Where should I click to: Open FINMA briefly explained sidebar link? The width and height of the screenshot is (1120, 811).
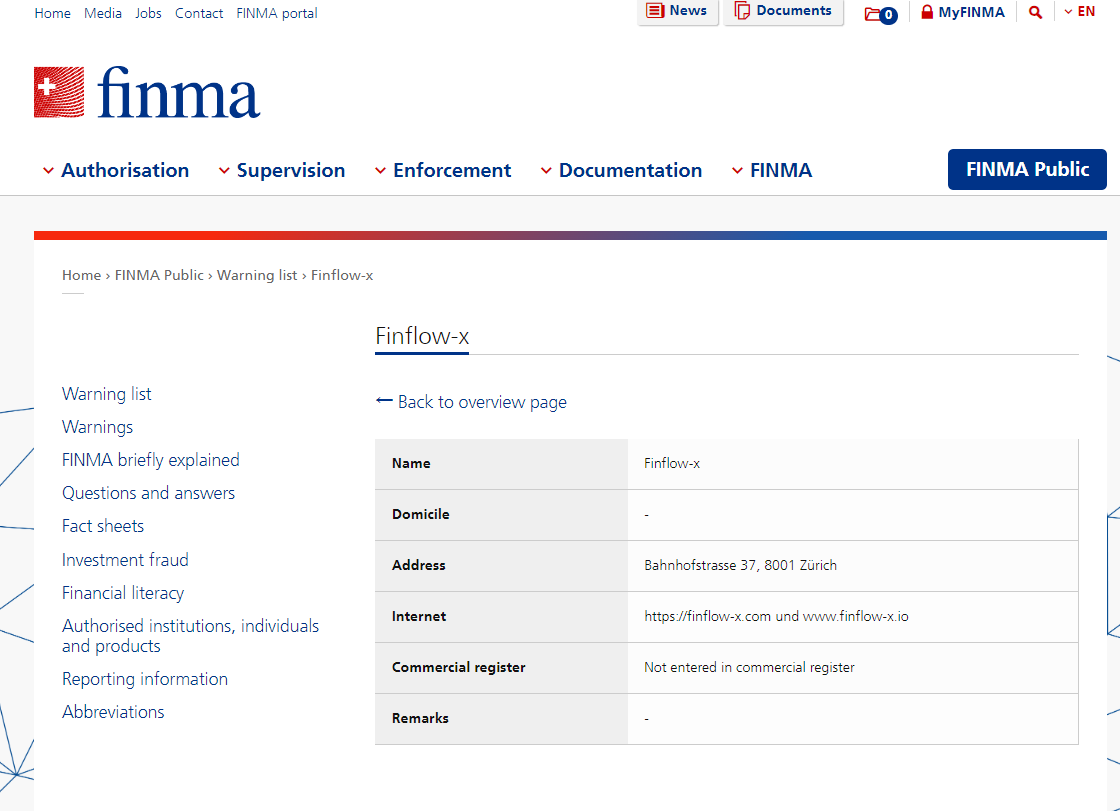pyautogui.click(x=151, y=459)
